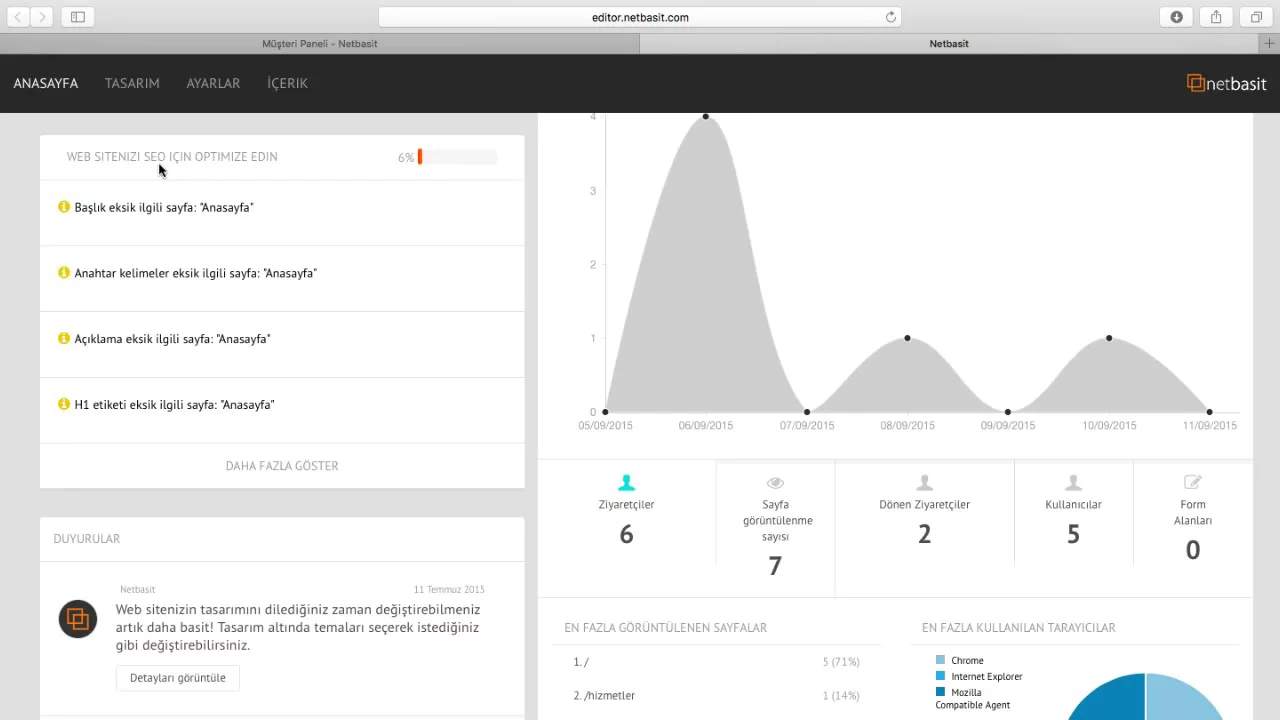Click the Sayfa görüntülenme eye icon

point(775,483)
